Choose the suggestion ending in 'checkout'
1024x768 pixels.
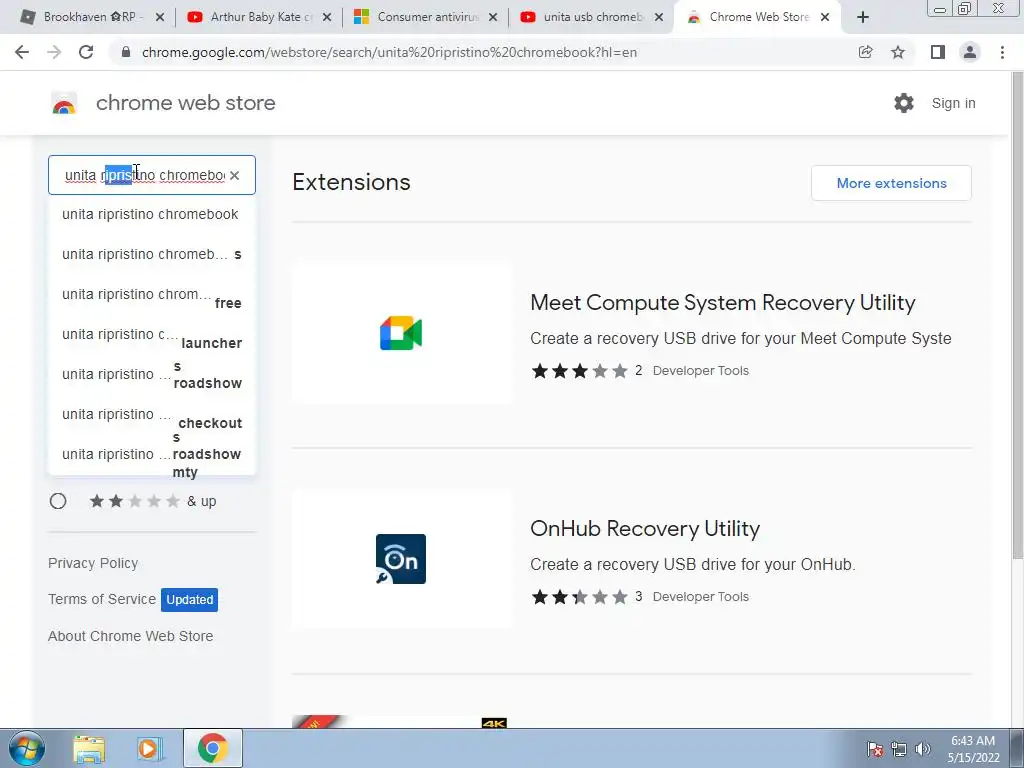(151, 415)
